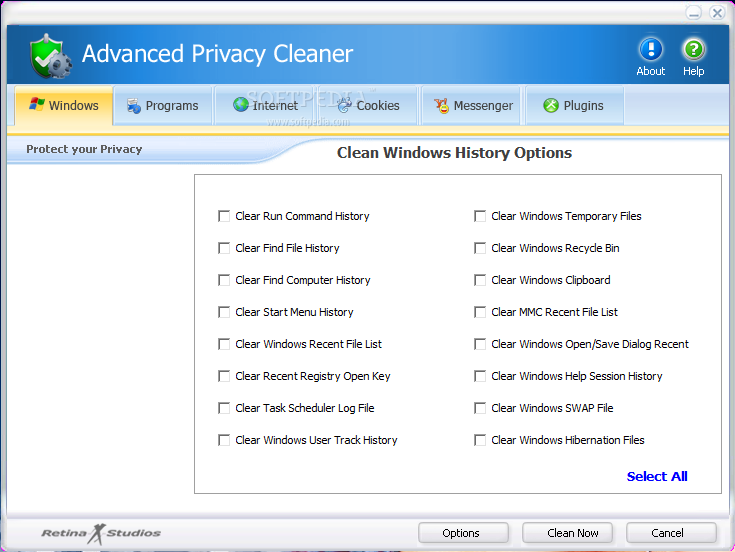
Task: Tick Clear Recent Registry Open Key
Action: 224,376
